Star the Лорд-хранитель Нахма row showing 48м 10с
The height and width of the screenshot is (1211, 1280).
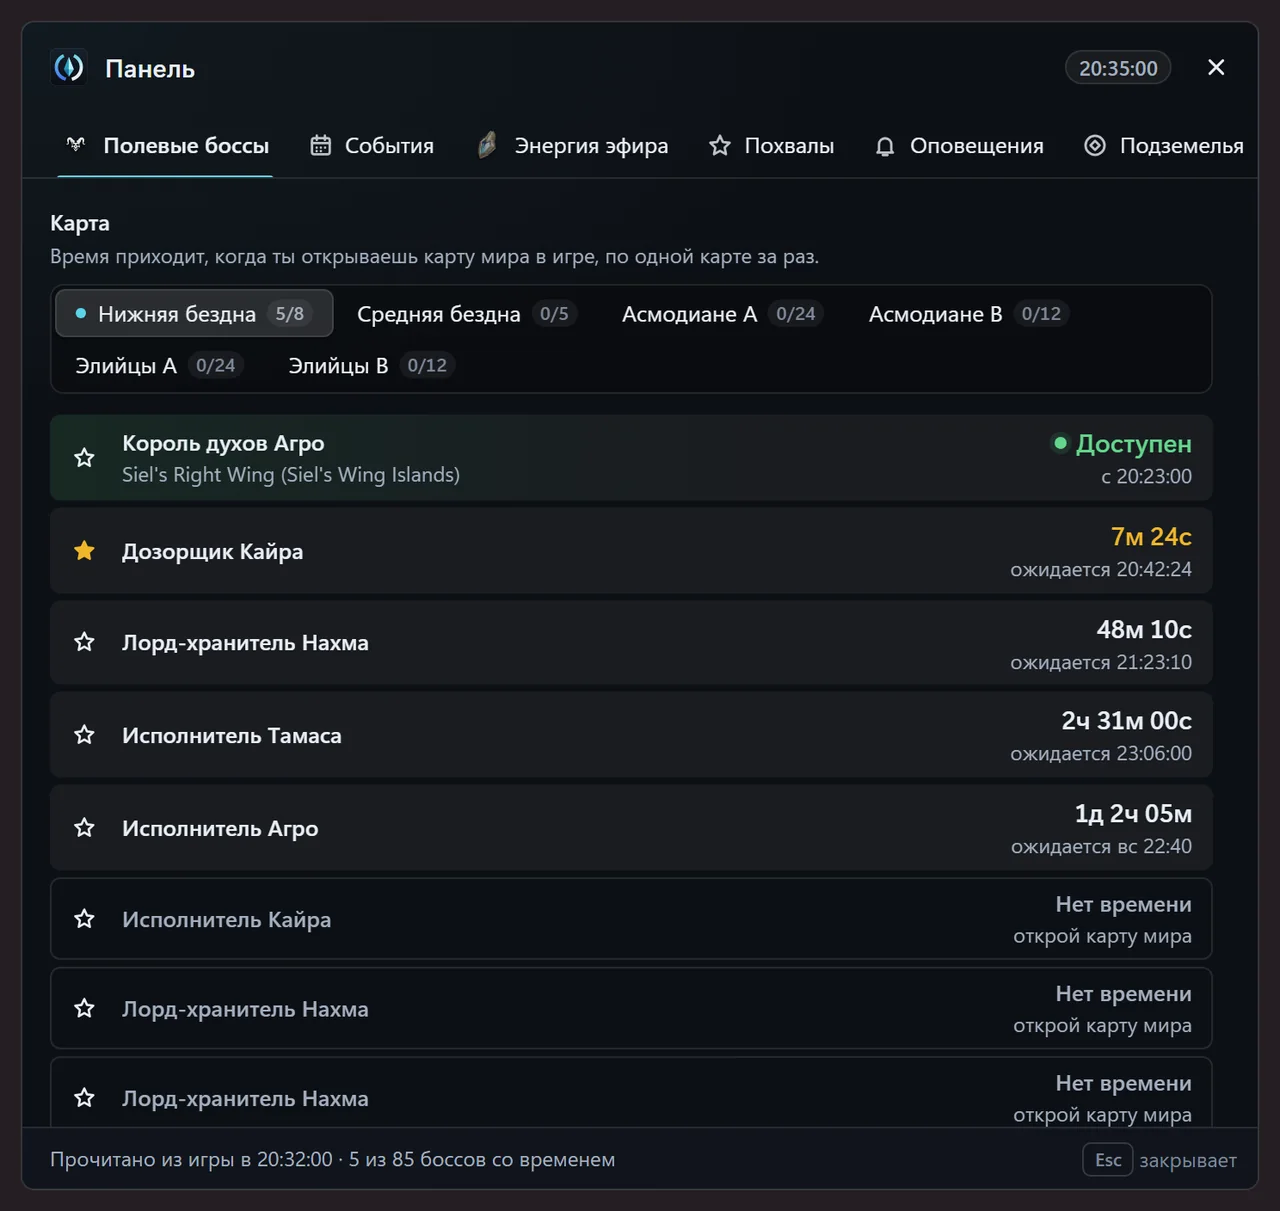84,642
